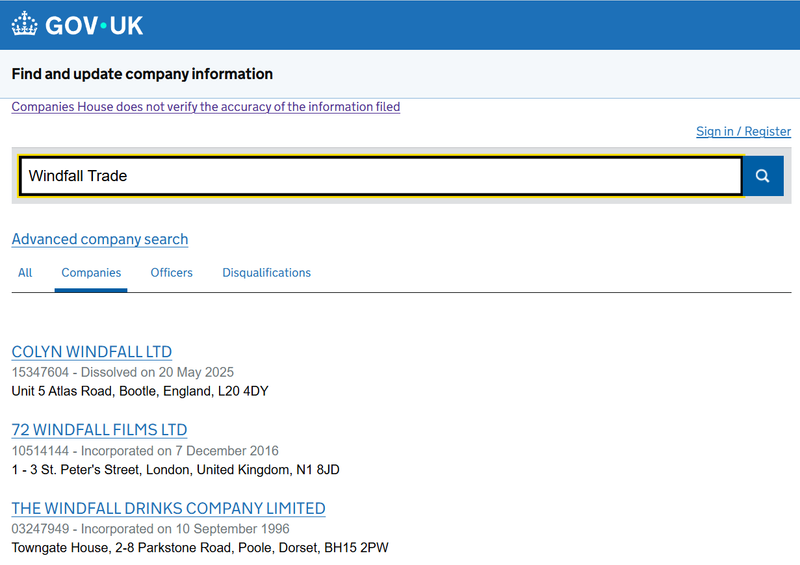Click the GOV.UK crown logo
This screenshot has height=565, width=800.
[x=24, y=24]
